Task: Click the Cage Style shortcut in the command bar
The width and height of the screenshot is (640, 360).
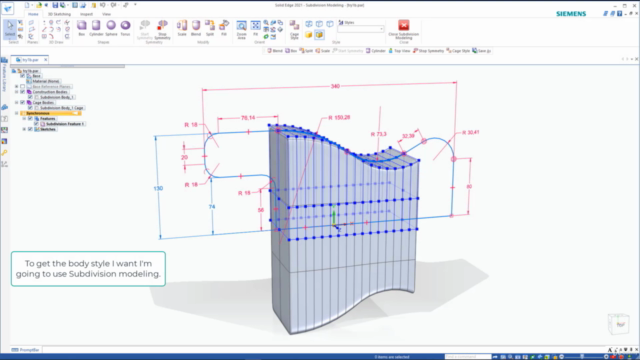Action: click(458, 51)
